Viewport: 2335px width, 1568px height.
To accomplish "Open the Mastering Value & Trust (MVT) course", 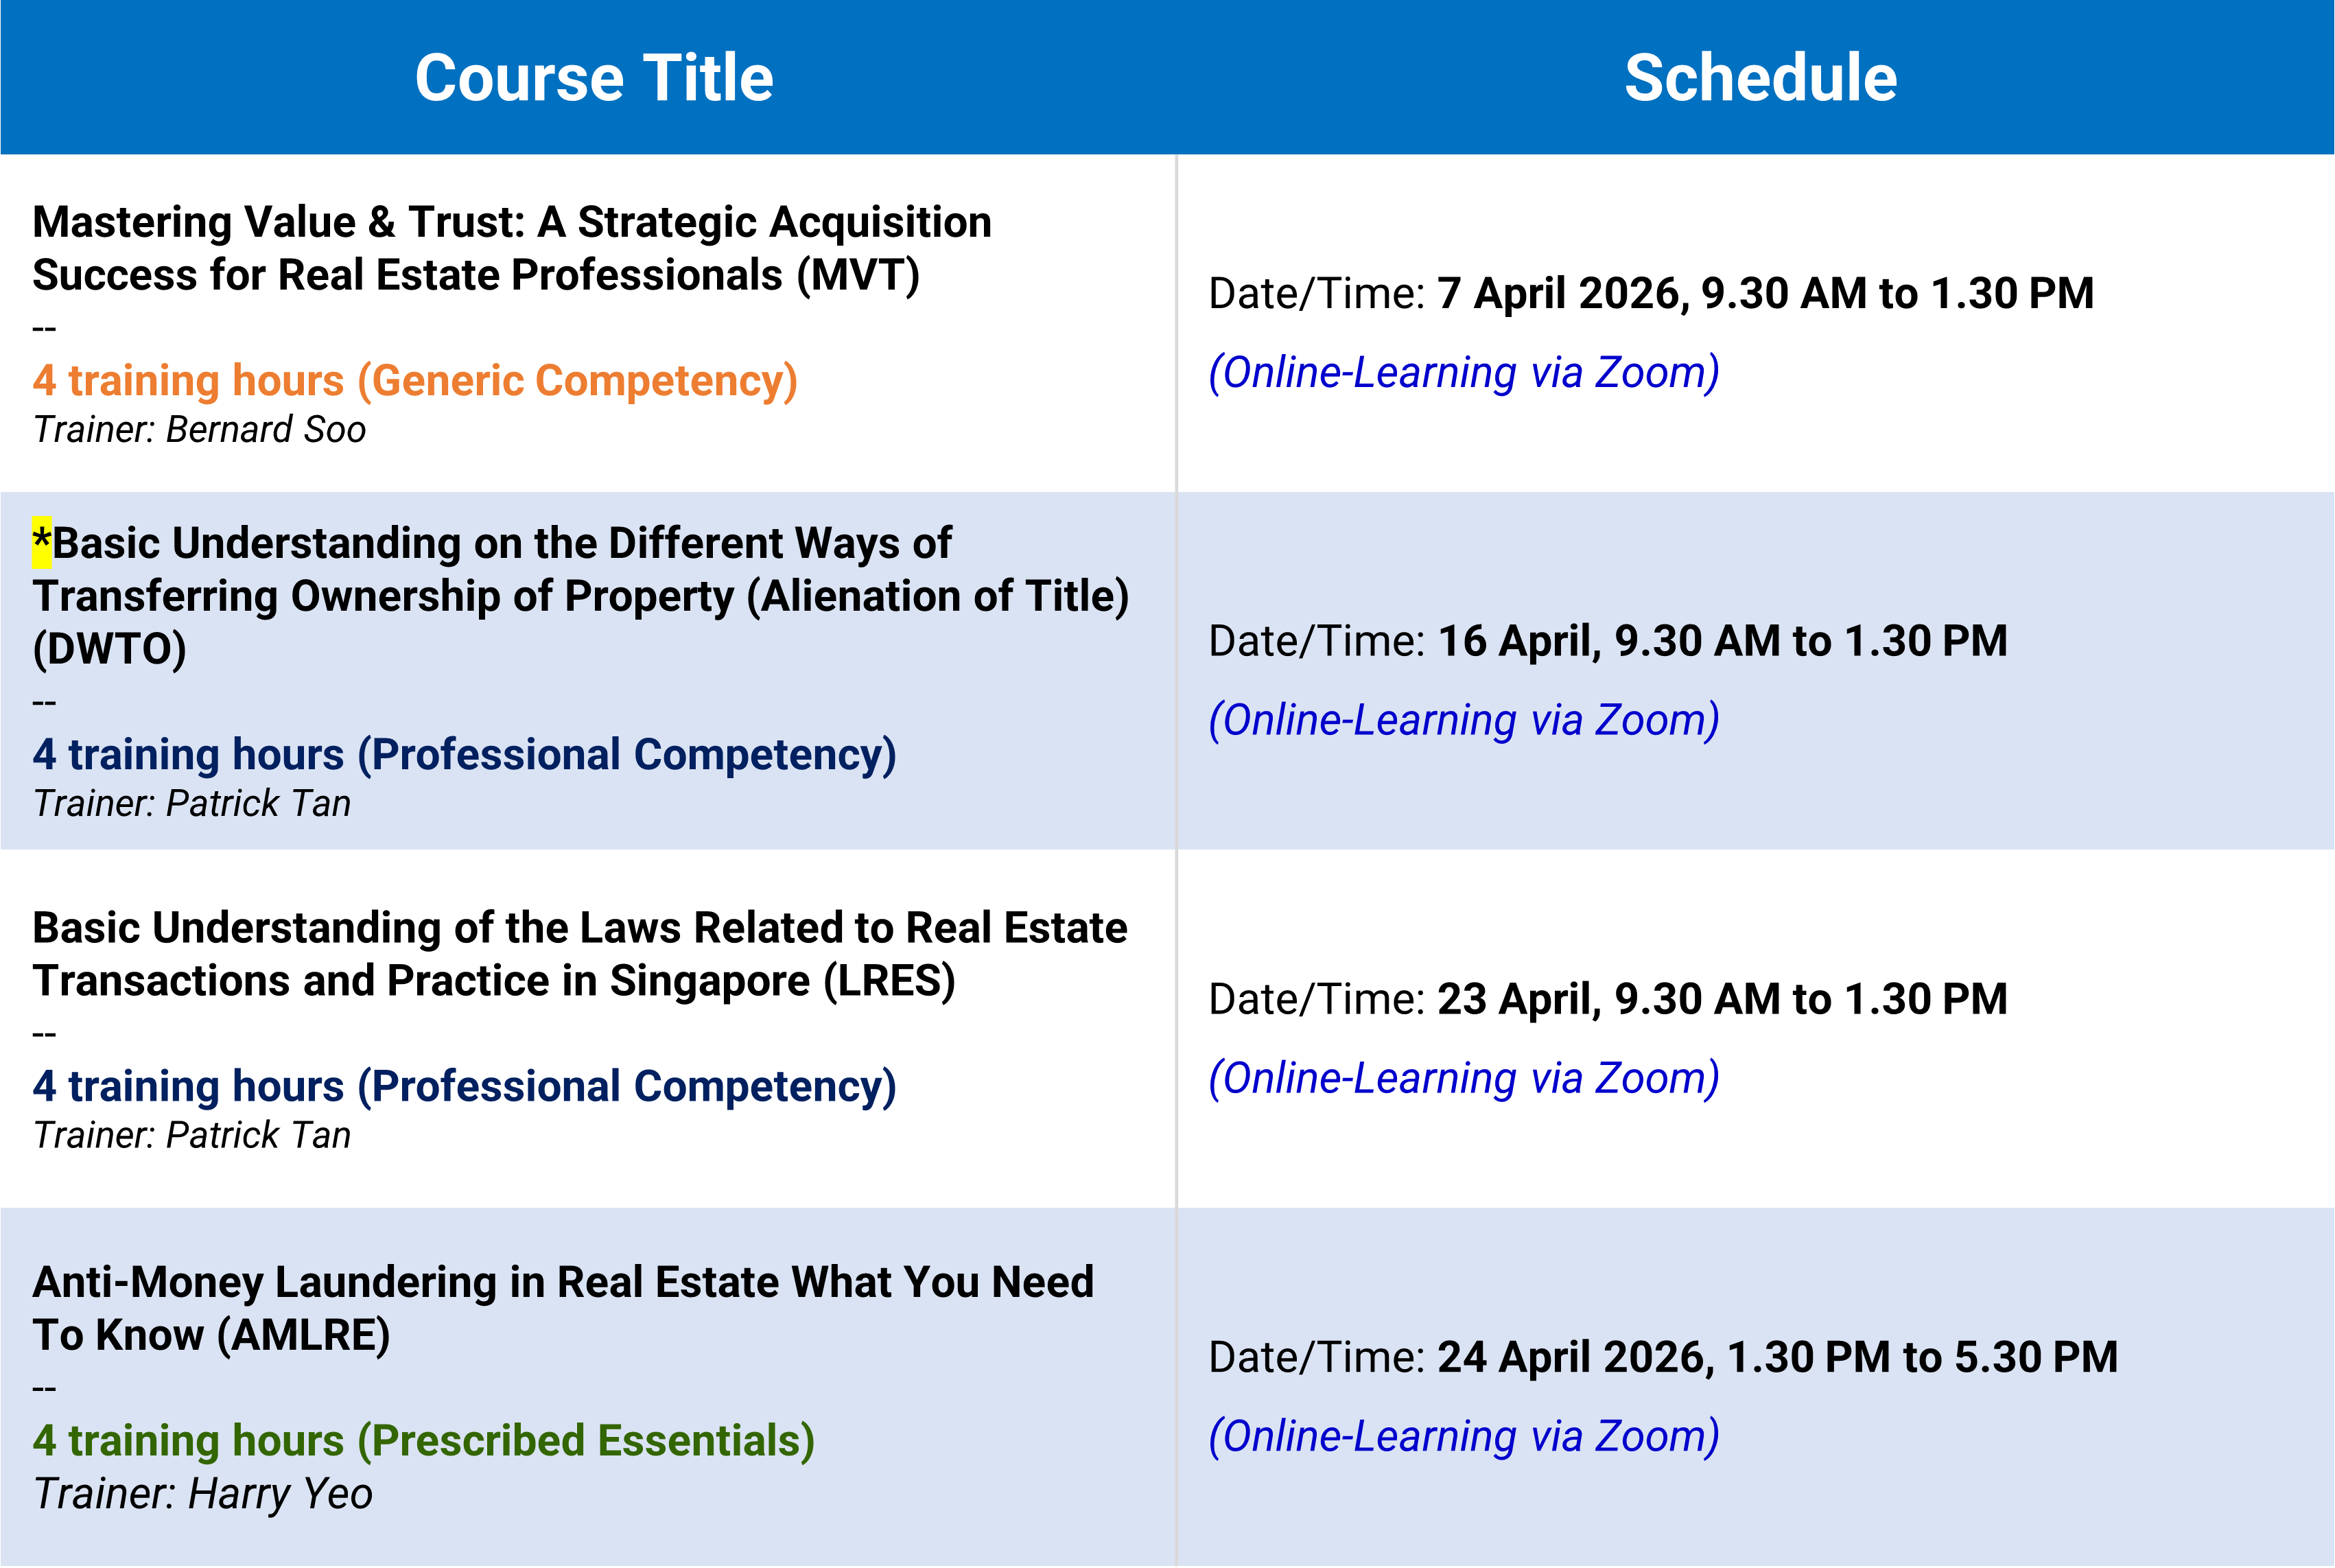I will coord(511,248).
